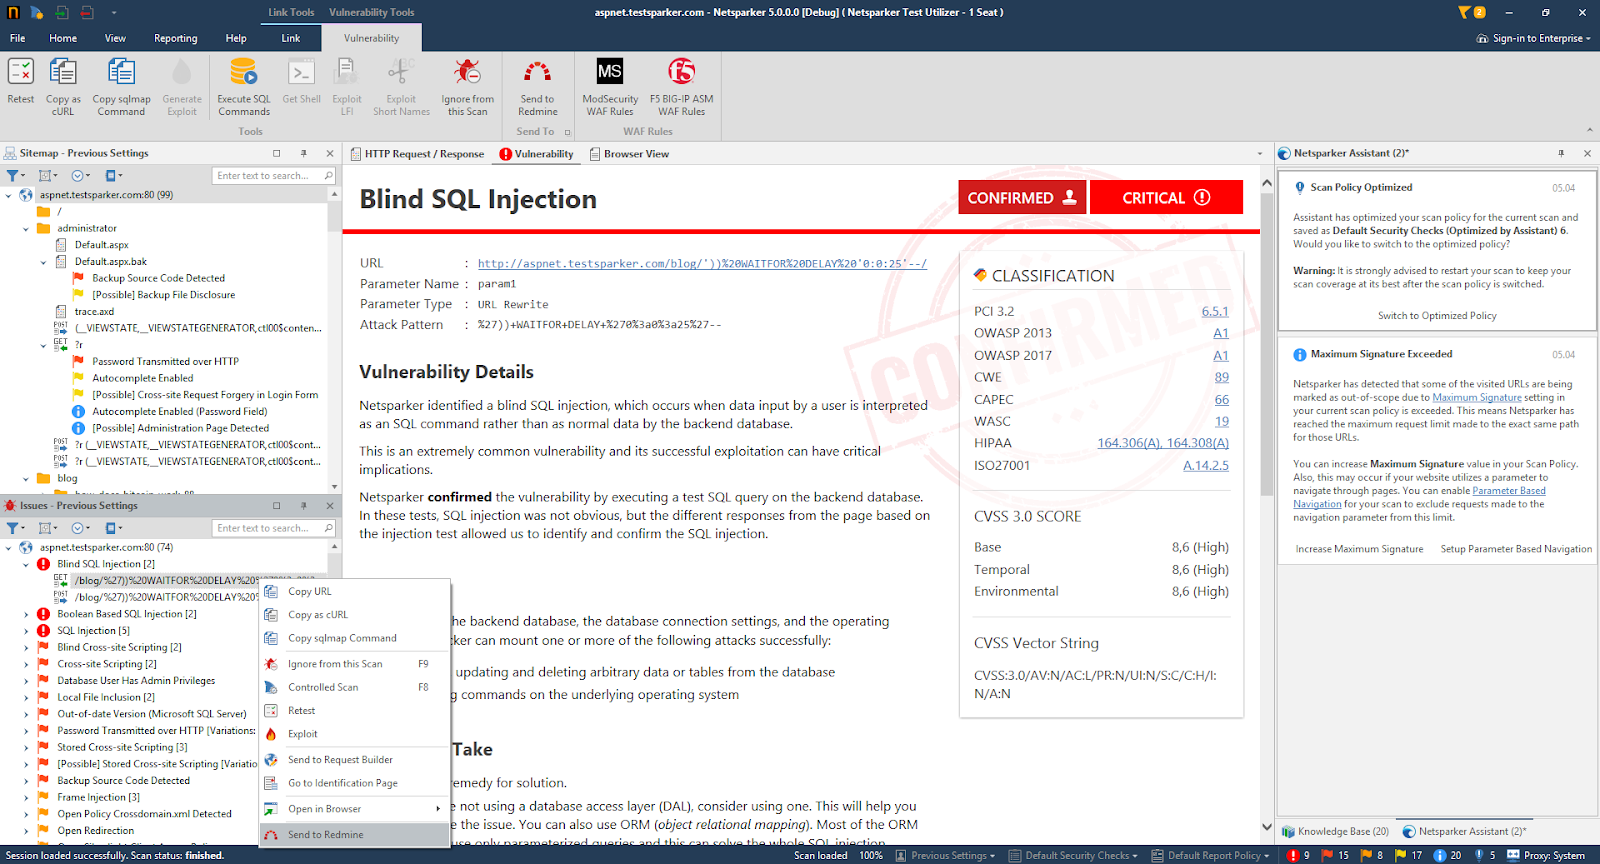The height and width of the screenshot is (864, 1600).
Task: Collapse the administrator folder in sitemap
Action: pos(26,228)
